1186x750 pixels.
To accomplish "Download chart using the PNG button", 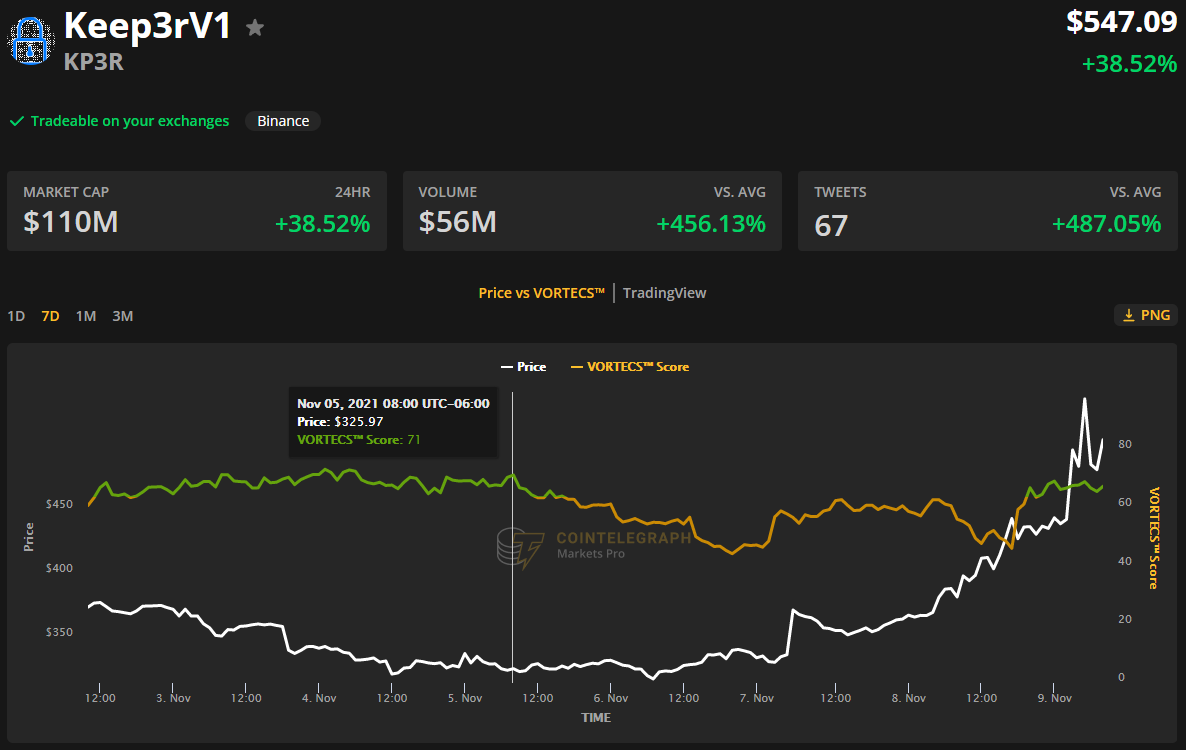I will (x=1146, y=315).
